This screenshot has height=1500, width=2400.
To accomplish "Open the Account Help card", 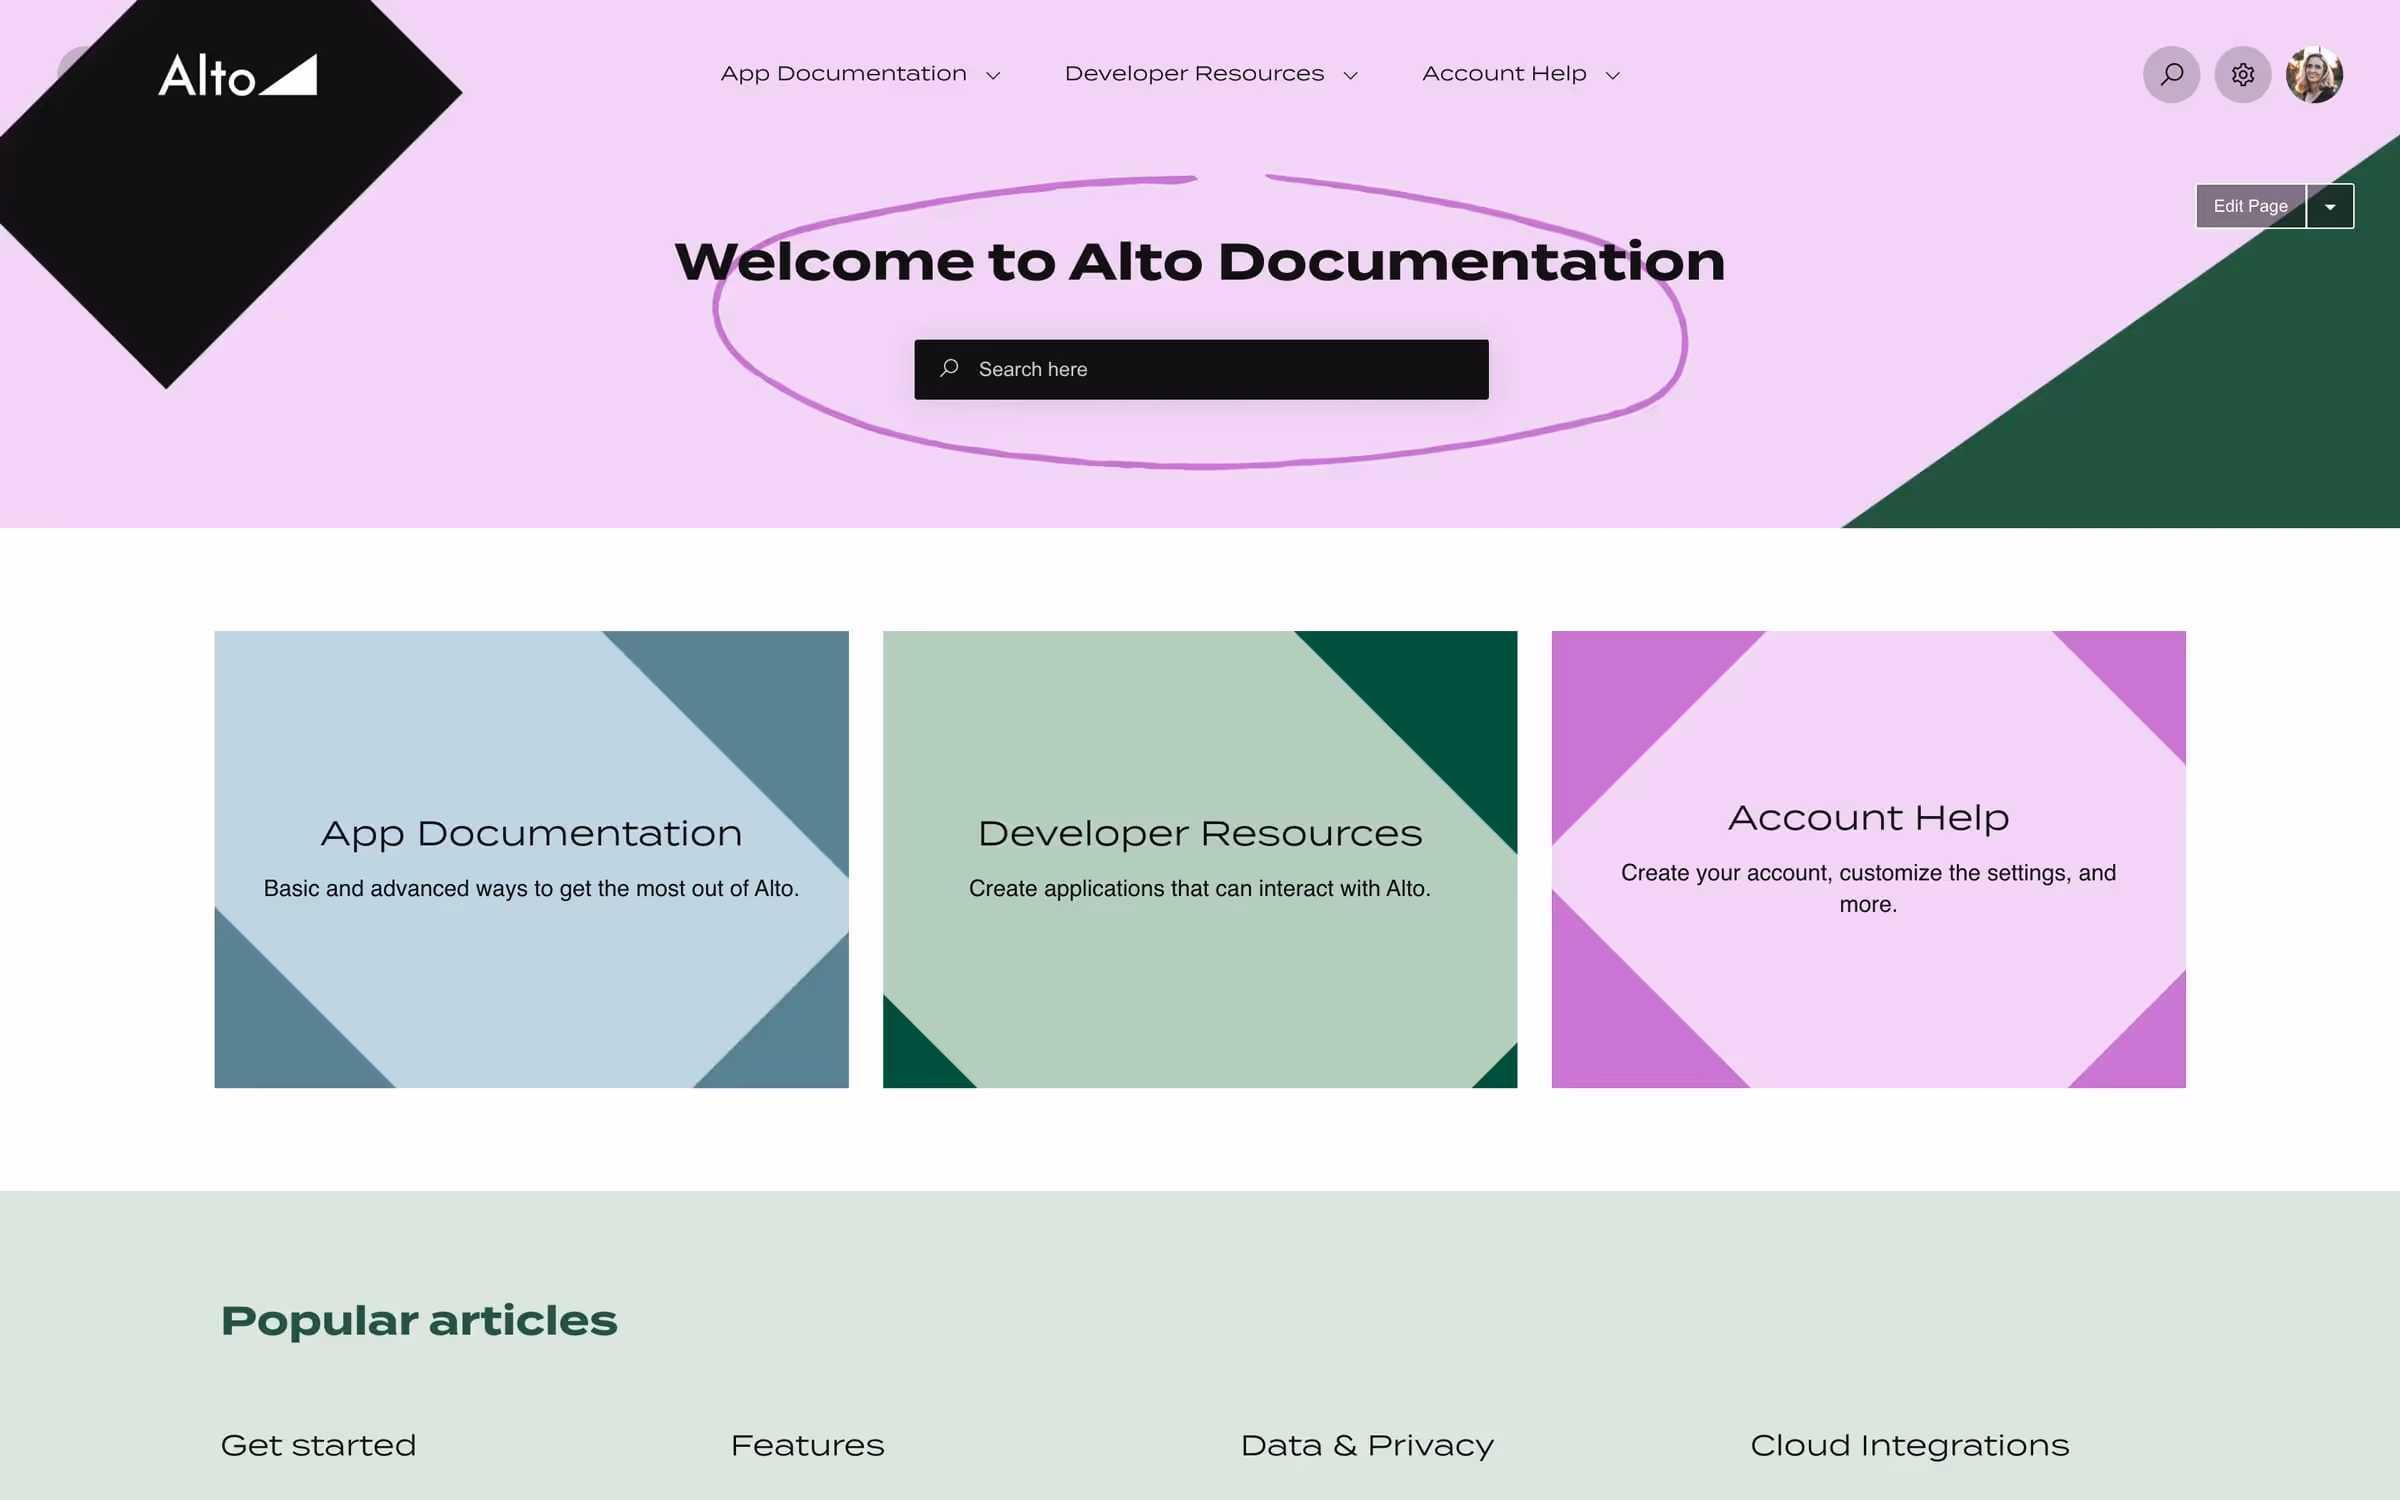I will [1867, 858].
